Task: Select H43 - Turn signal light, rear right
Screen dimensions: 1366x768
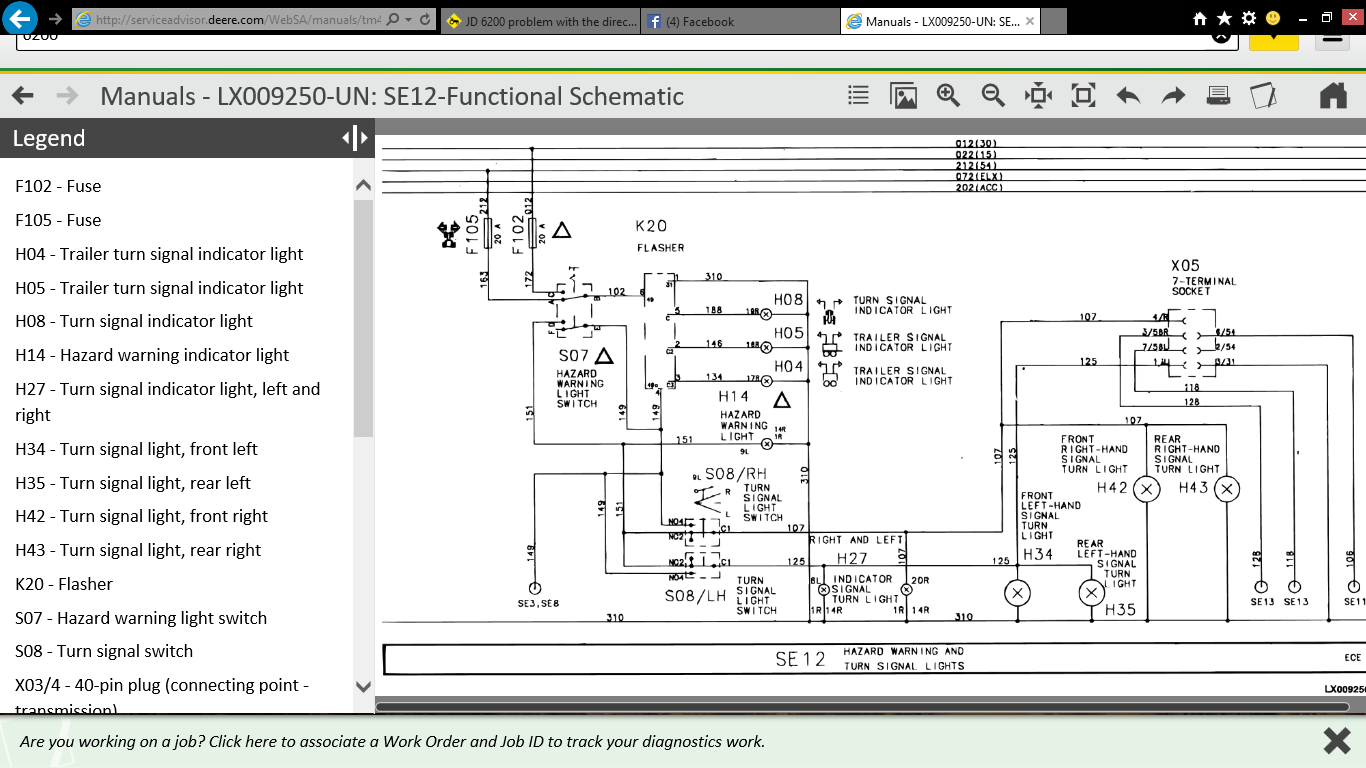Action: click(138, 550)
